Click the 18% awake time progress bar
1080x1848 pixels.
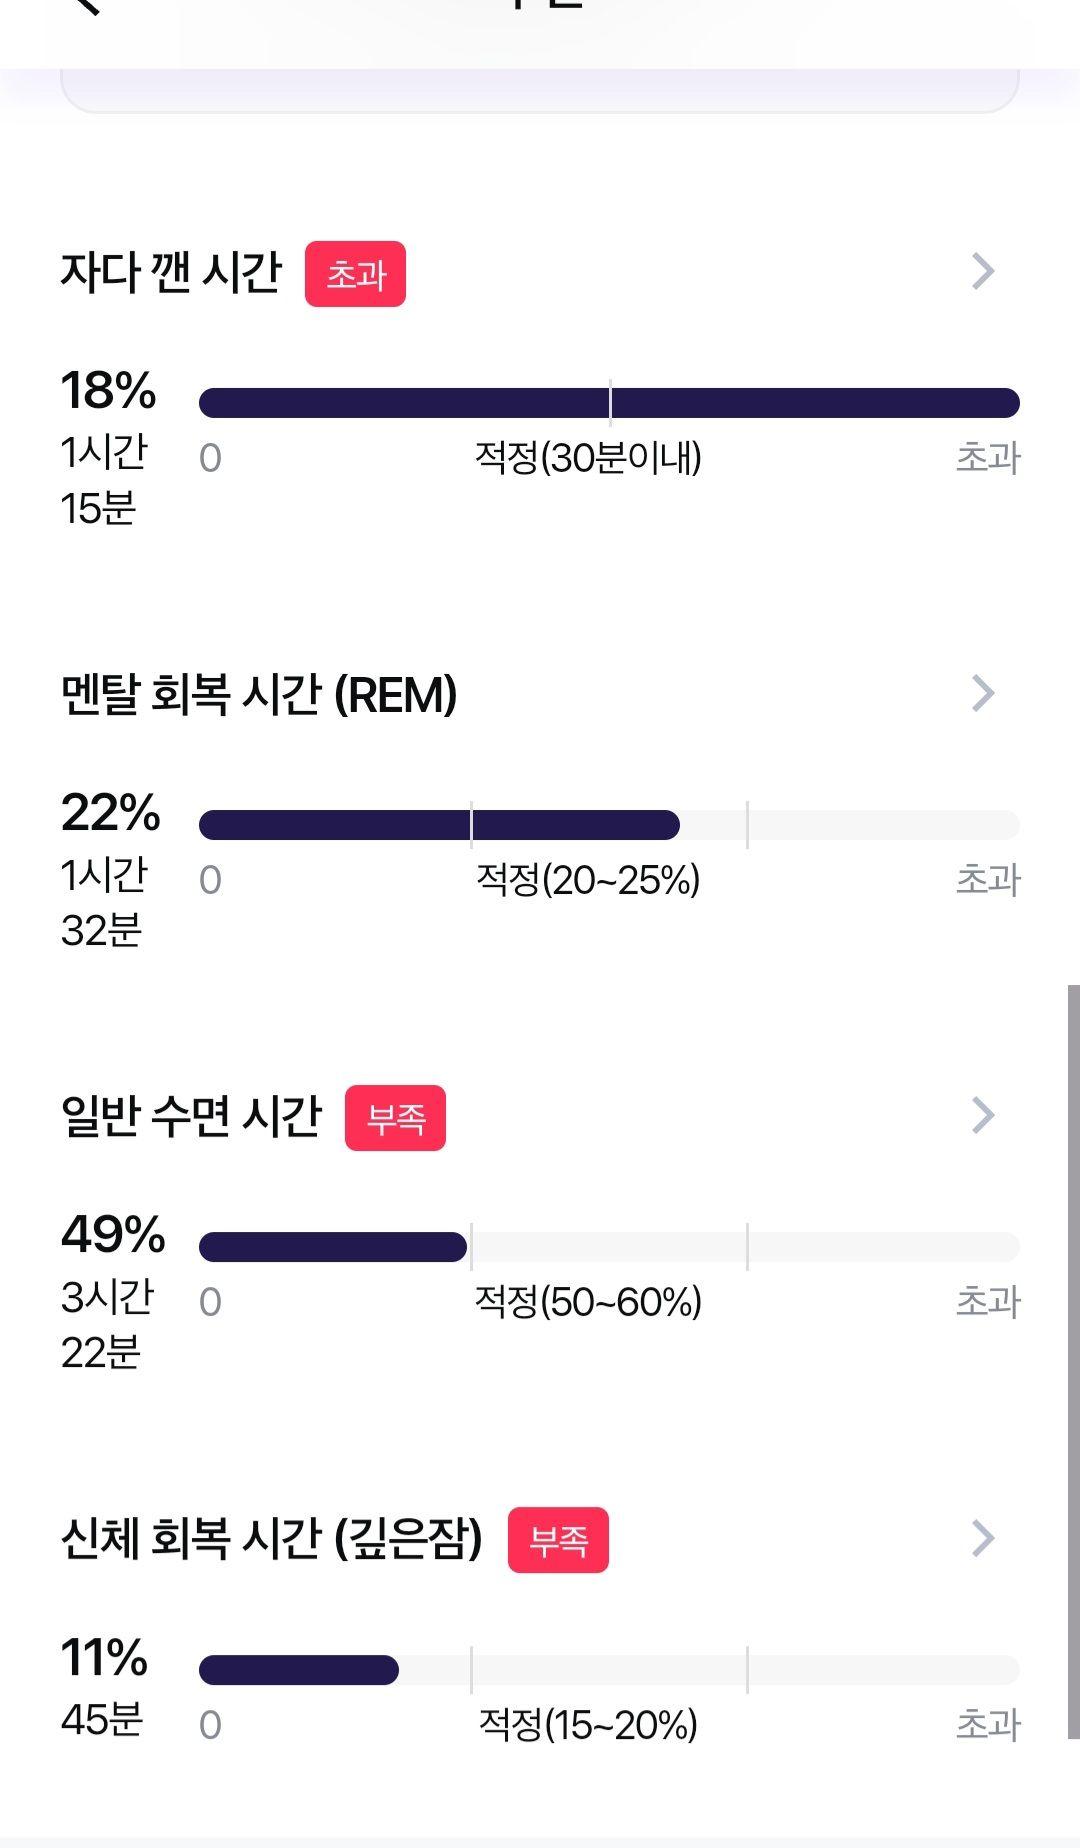click(609, 403)
